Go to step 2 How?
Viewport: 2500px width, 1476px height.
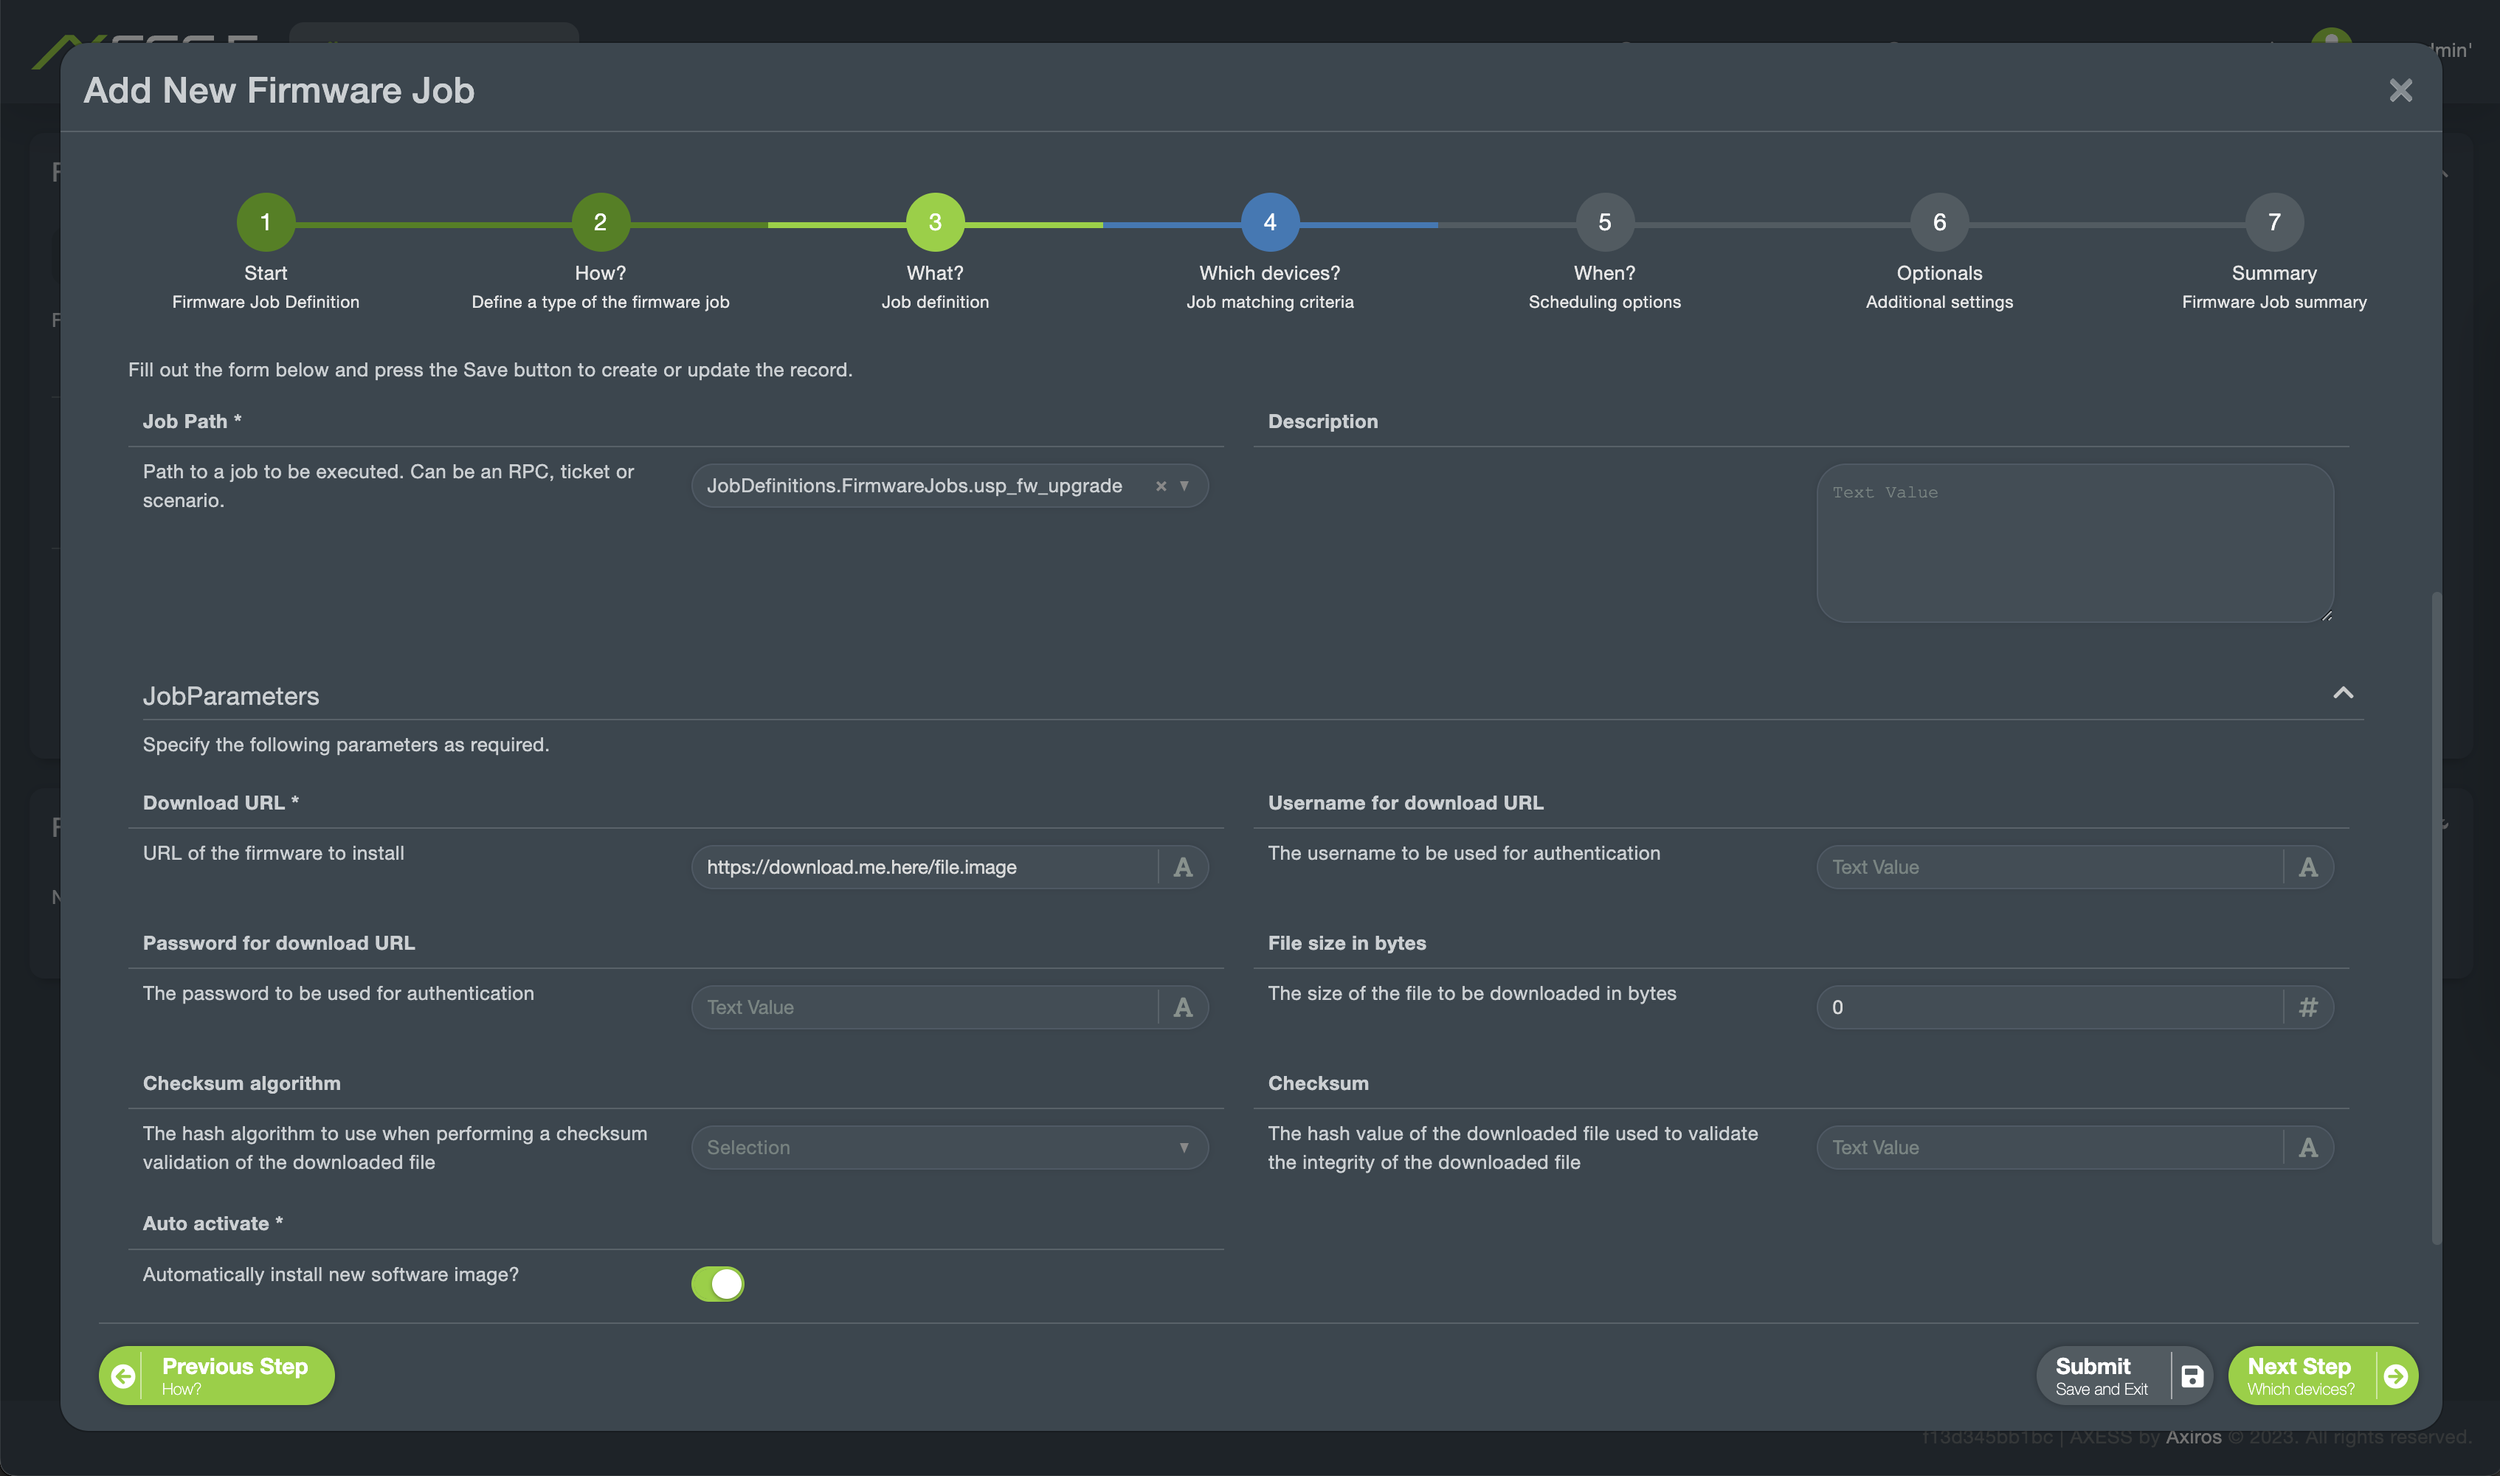pos(600,222)
